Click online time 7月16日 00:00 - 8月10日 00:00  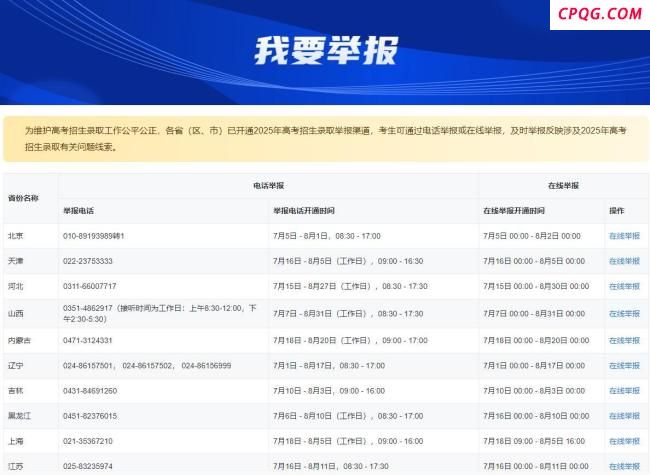pos(536,416)
